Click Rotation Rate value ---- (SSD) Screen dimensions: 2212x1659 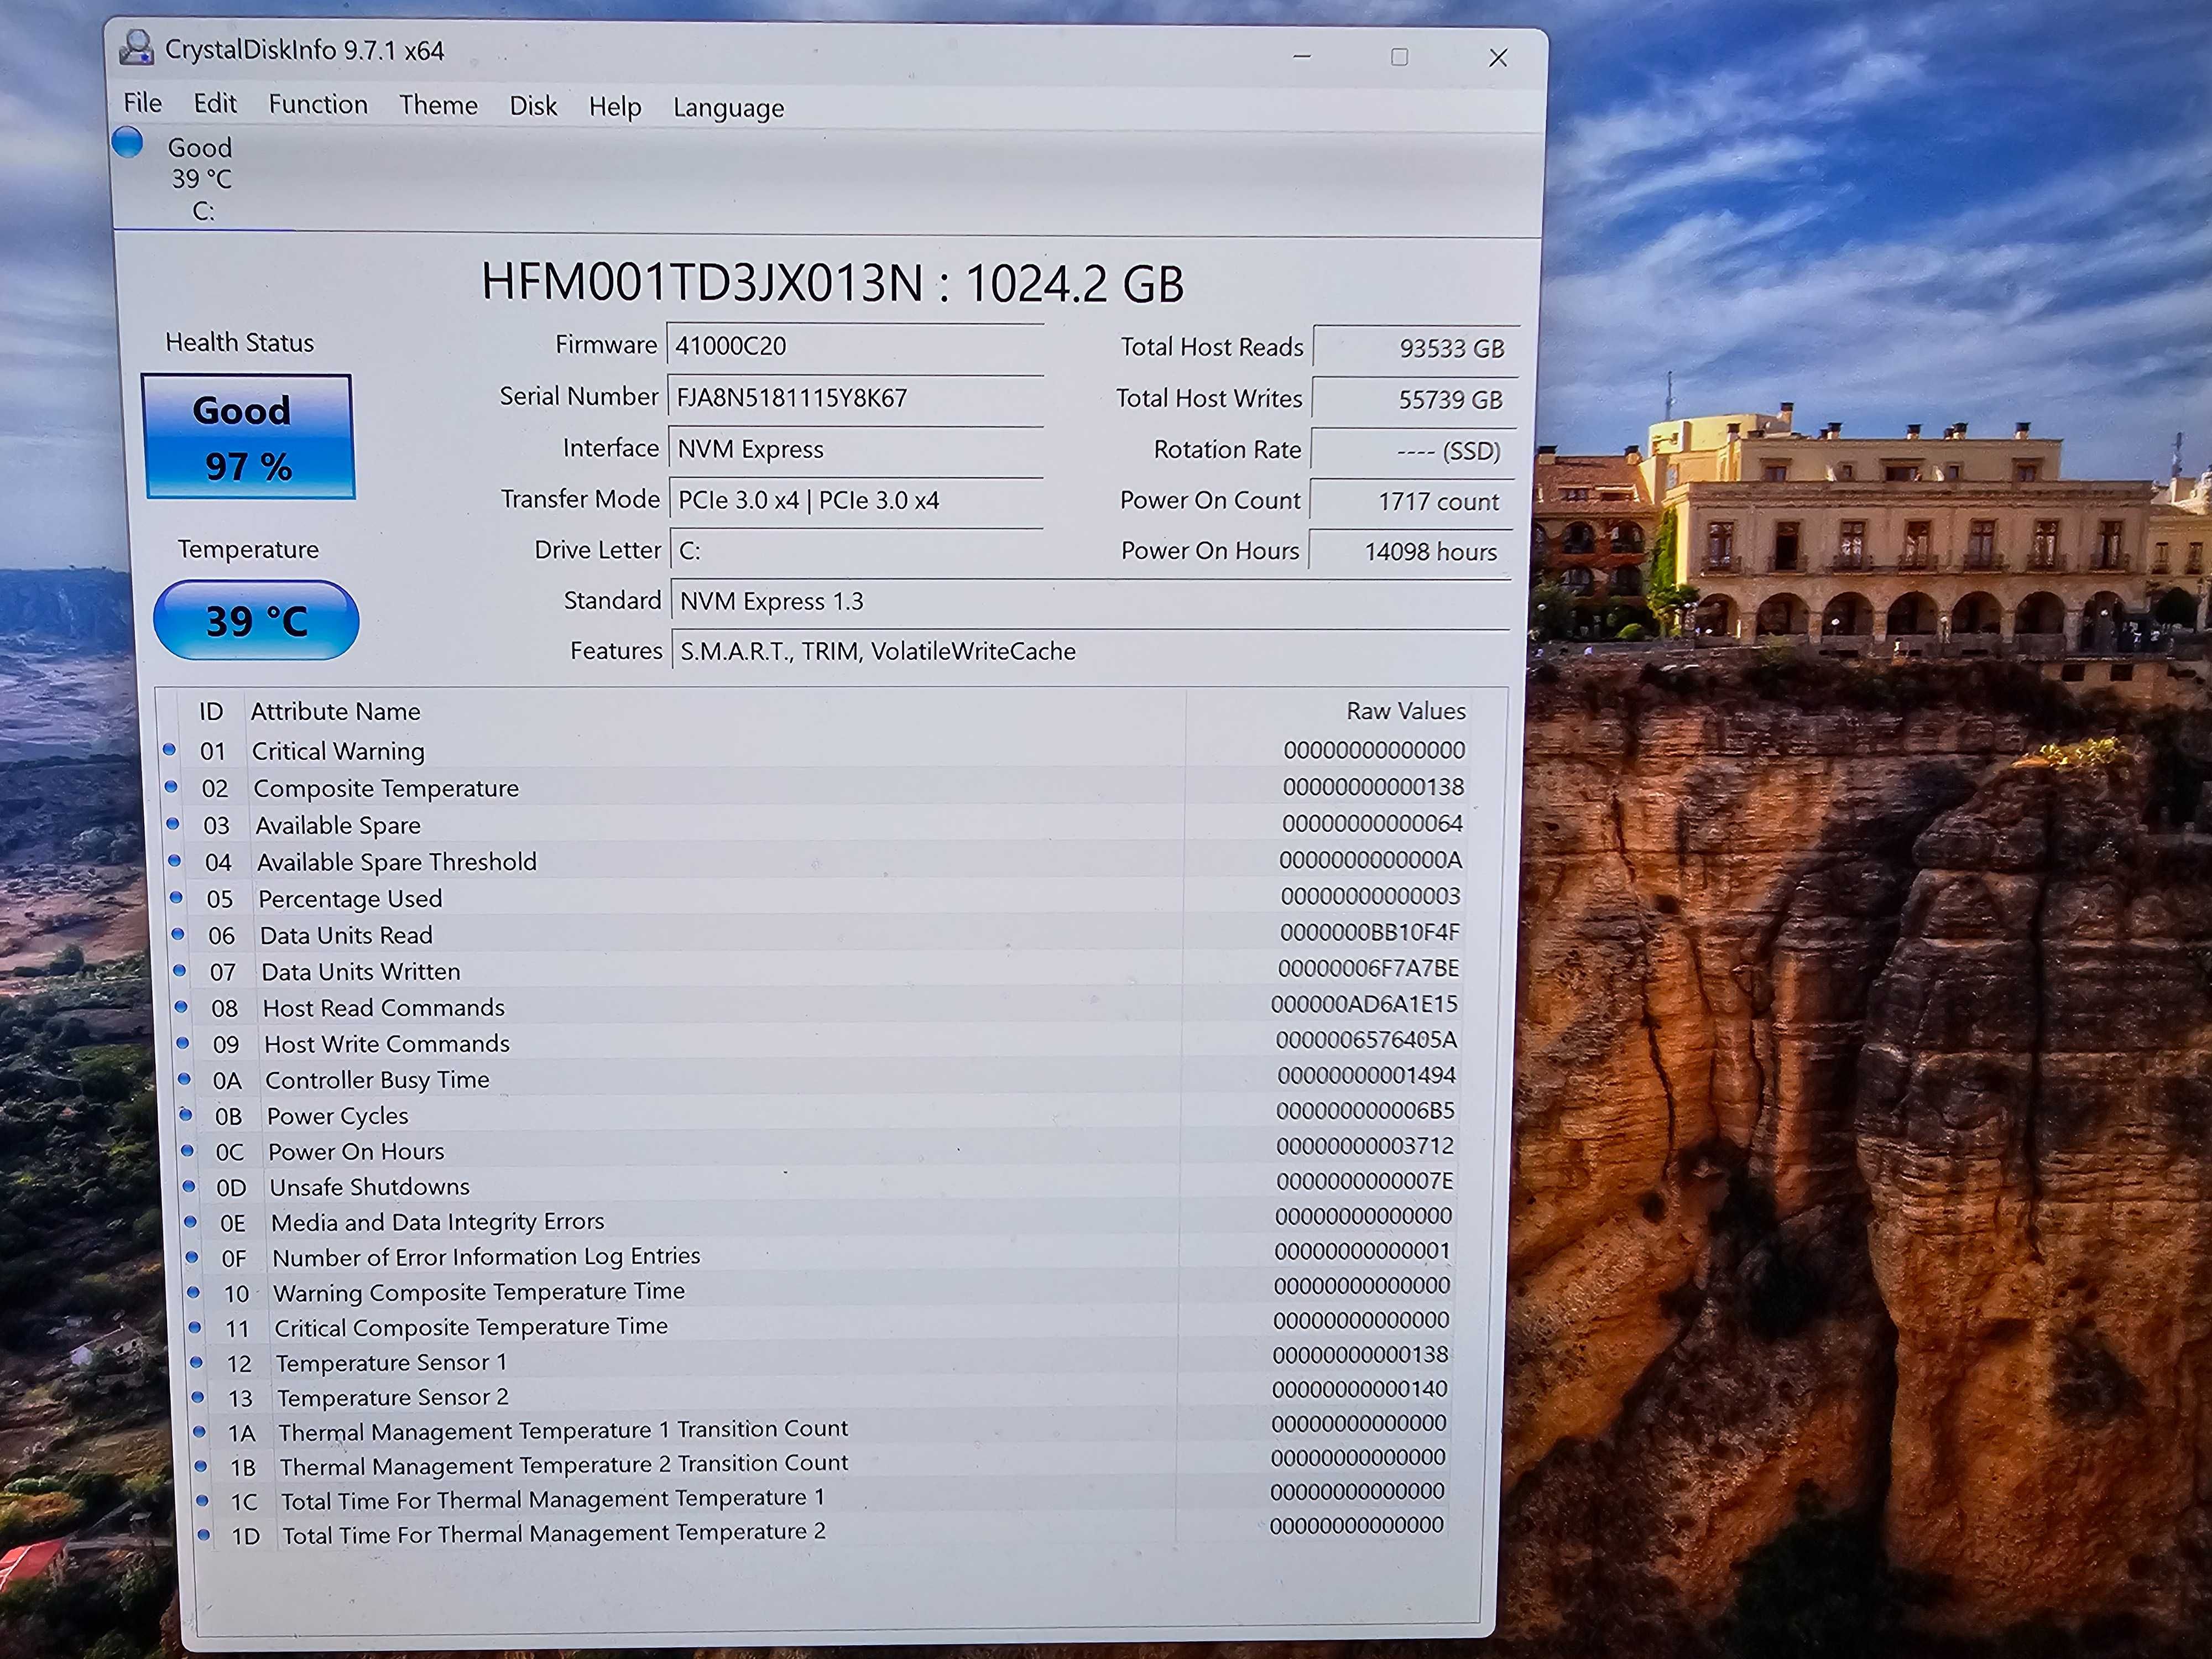pos(1415,451)
